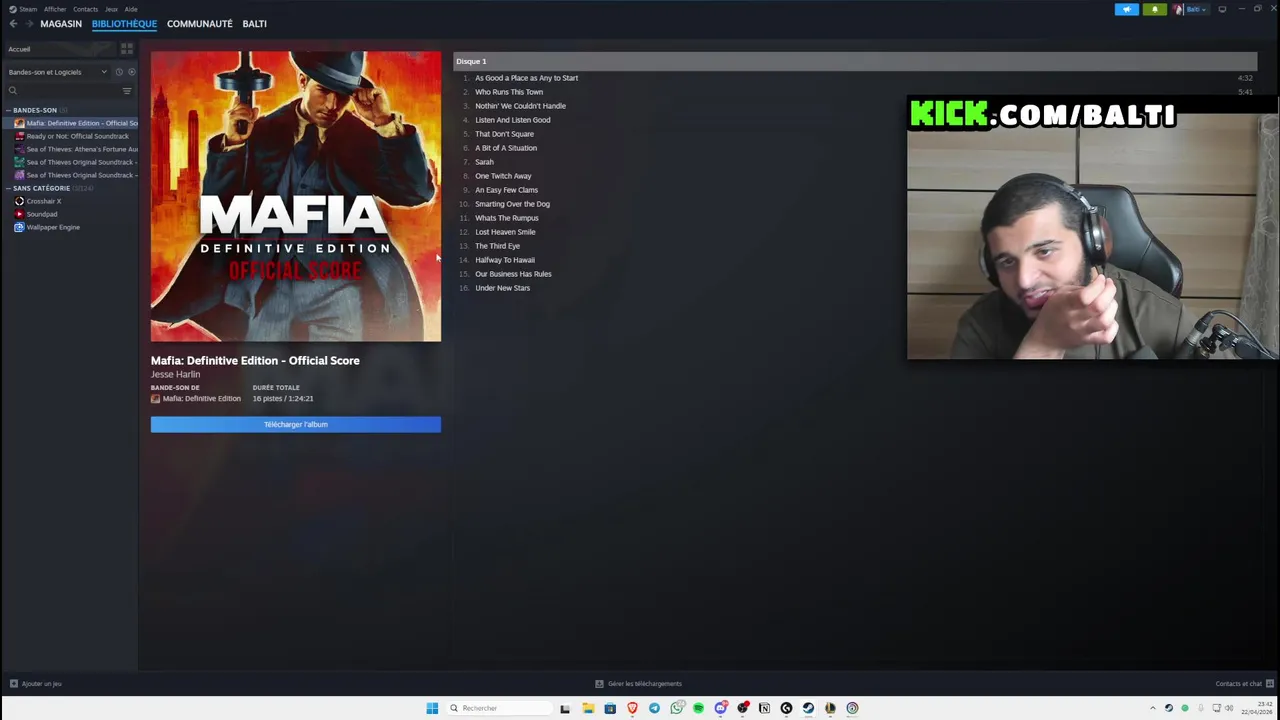Select track Under New Stars

tap(503, 288)
